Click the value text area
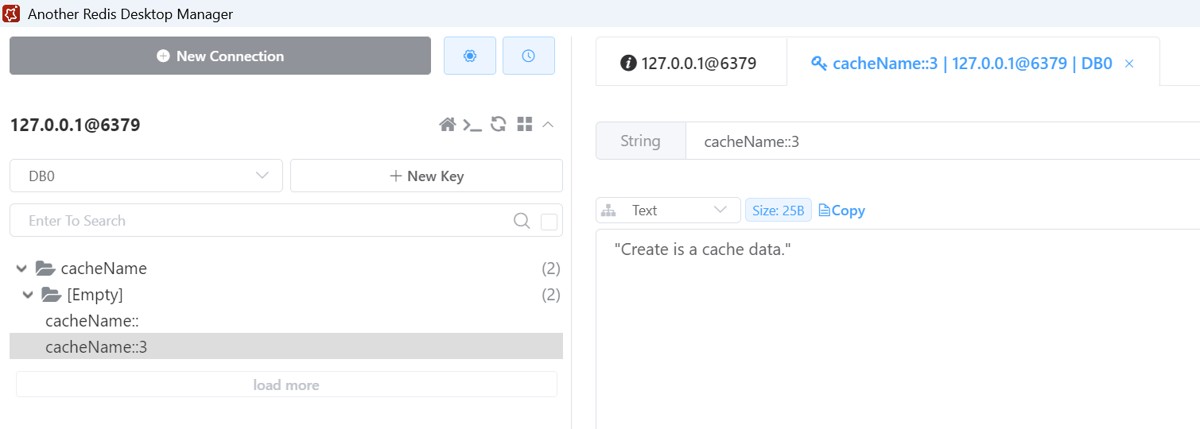This screenshot has width=1200, height=429. 898,330
